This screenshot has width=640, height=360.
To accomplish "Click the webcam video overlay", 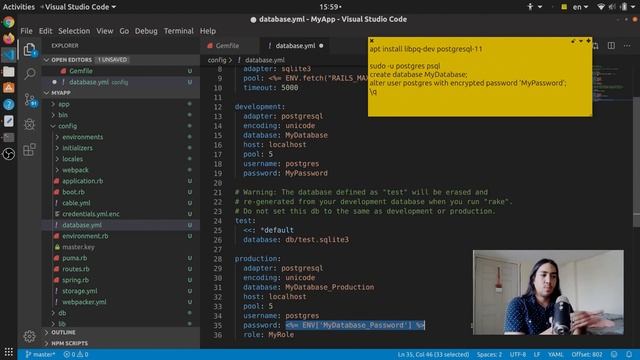I will pos(548,292).
